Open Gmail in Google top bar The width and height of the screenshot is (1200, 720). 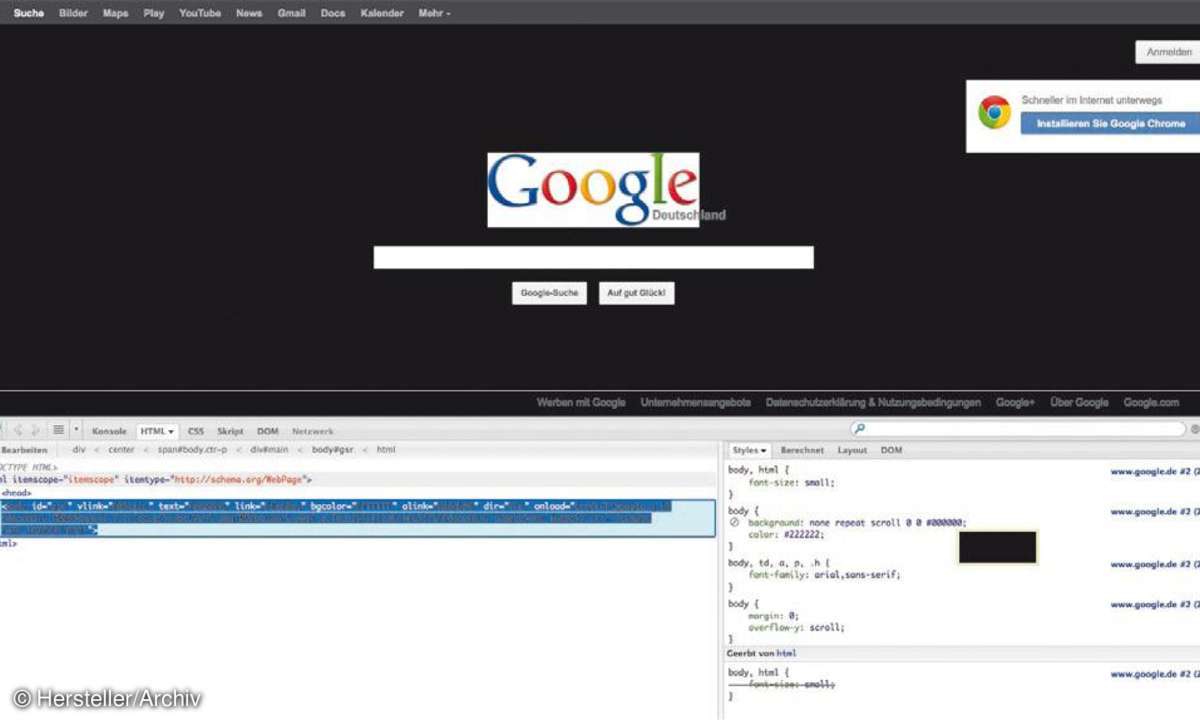(291, 13)
